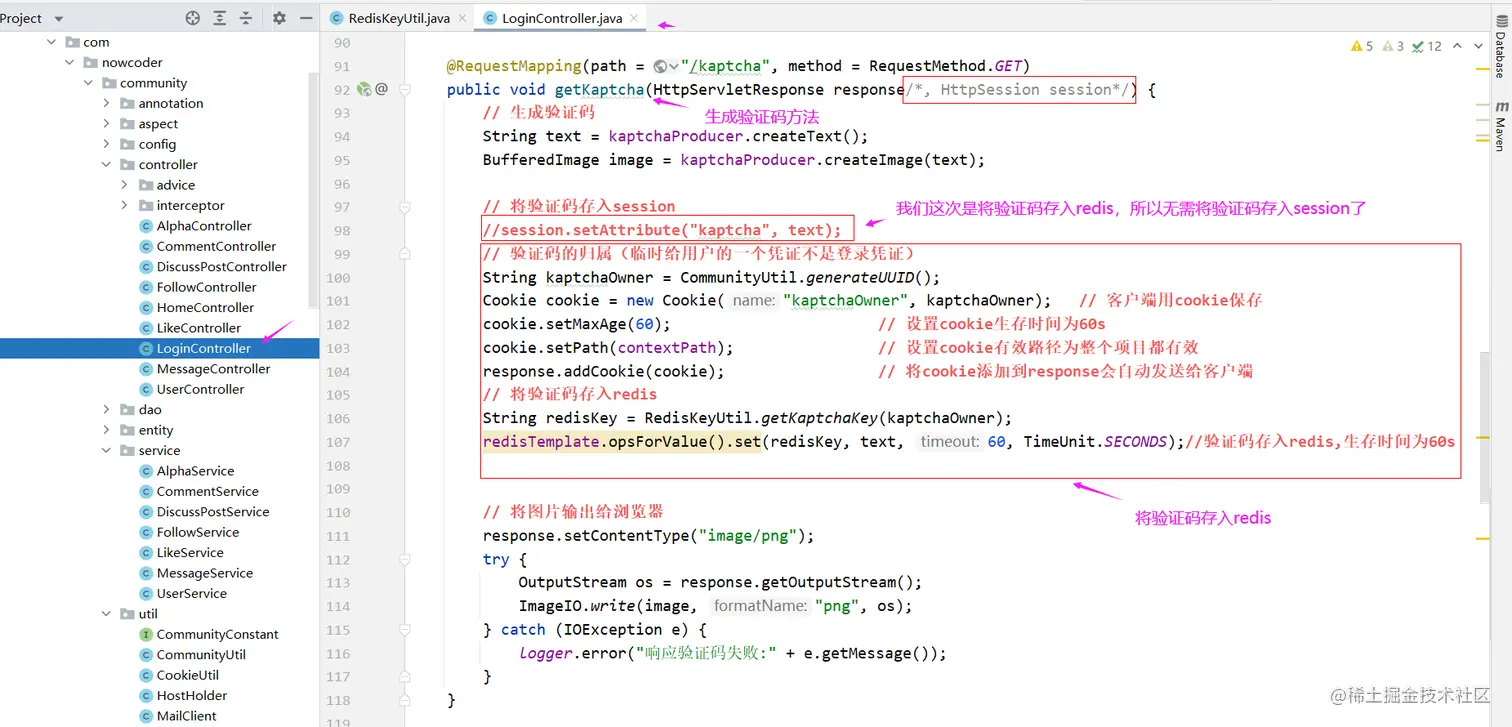Open the Database tool window
This screenshot has height=727, width=1512.
(1500, 47)
